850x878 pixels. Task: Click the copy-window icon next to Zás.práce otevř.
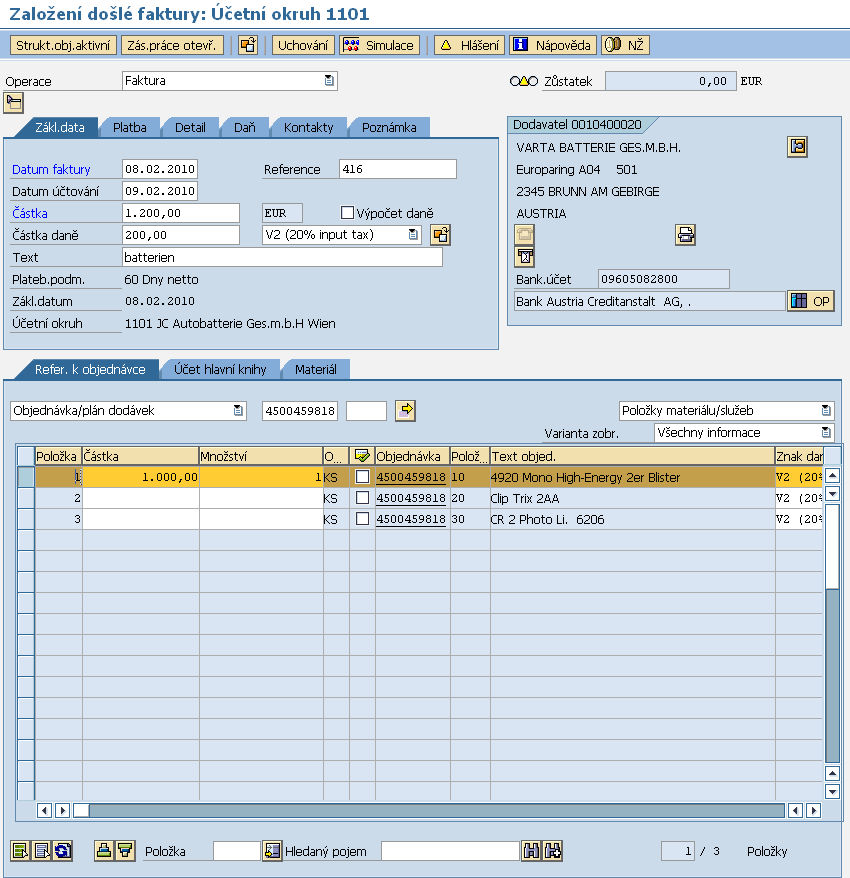[247, 45]
